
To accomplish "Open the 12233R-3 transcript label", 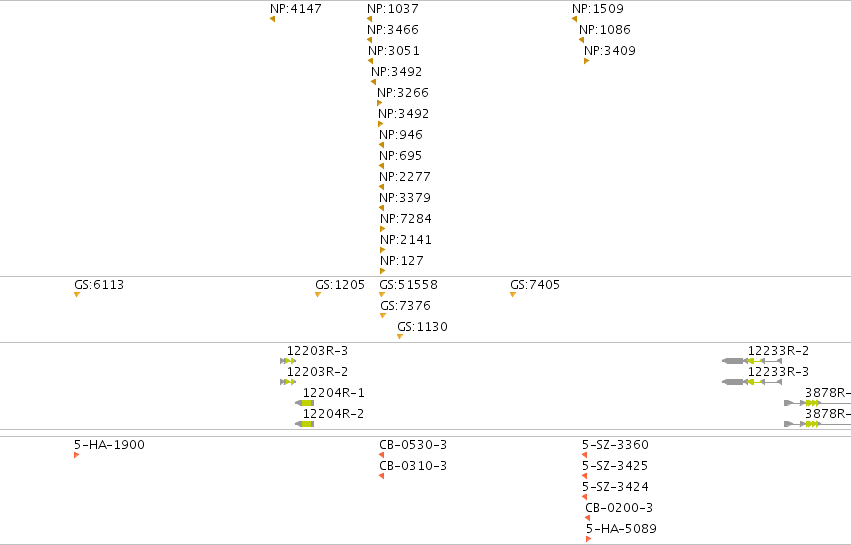I will click(x=778, y=372).
